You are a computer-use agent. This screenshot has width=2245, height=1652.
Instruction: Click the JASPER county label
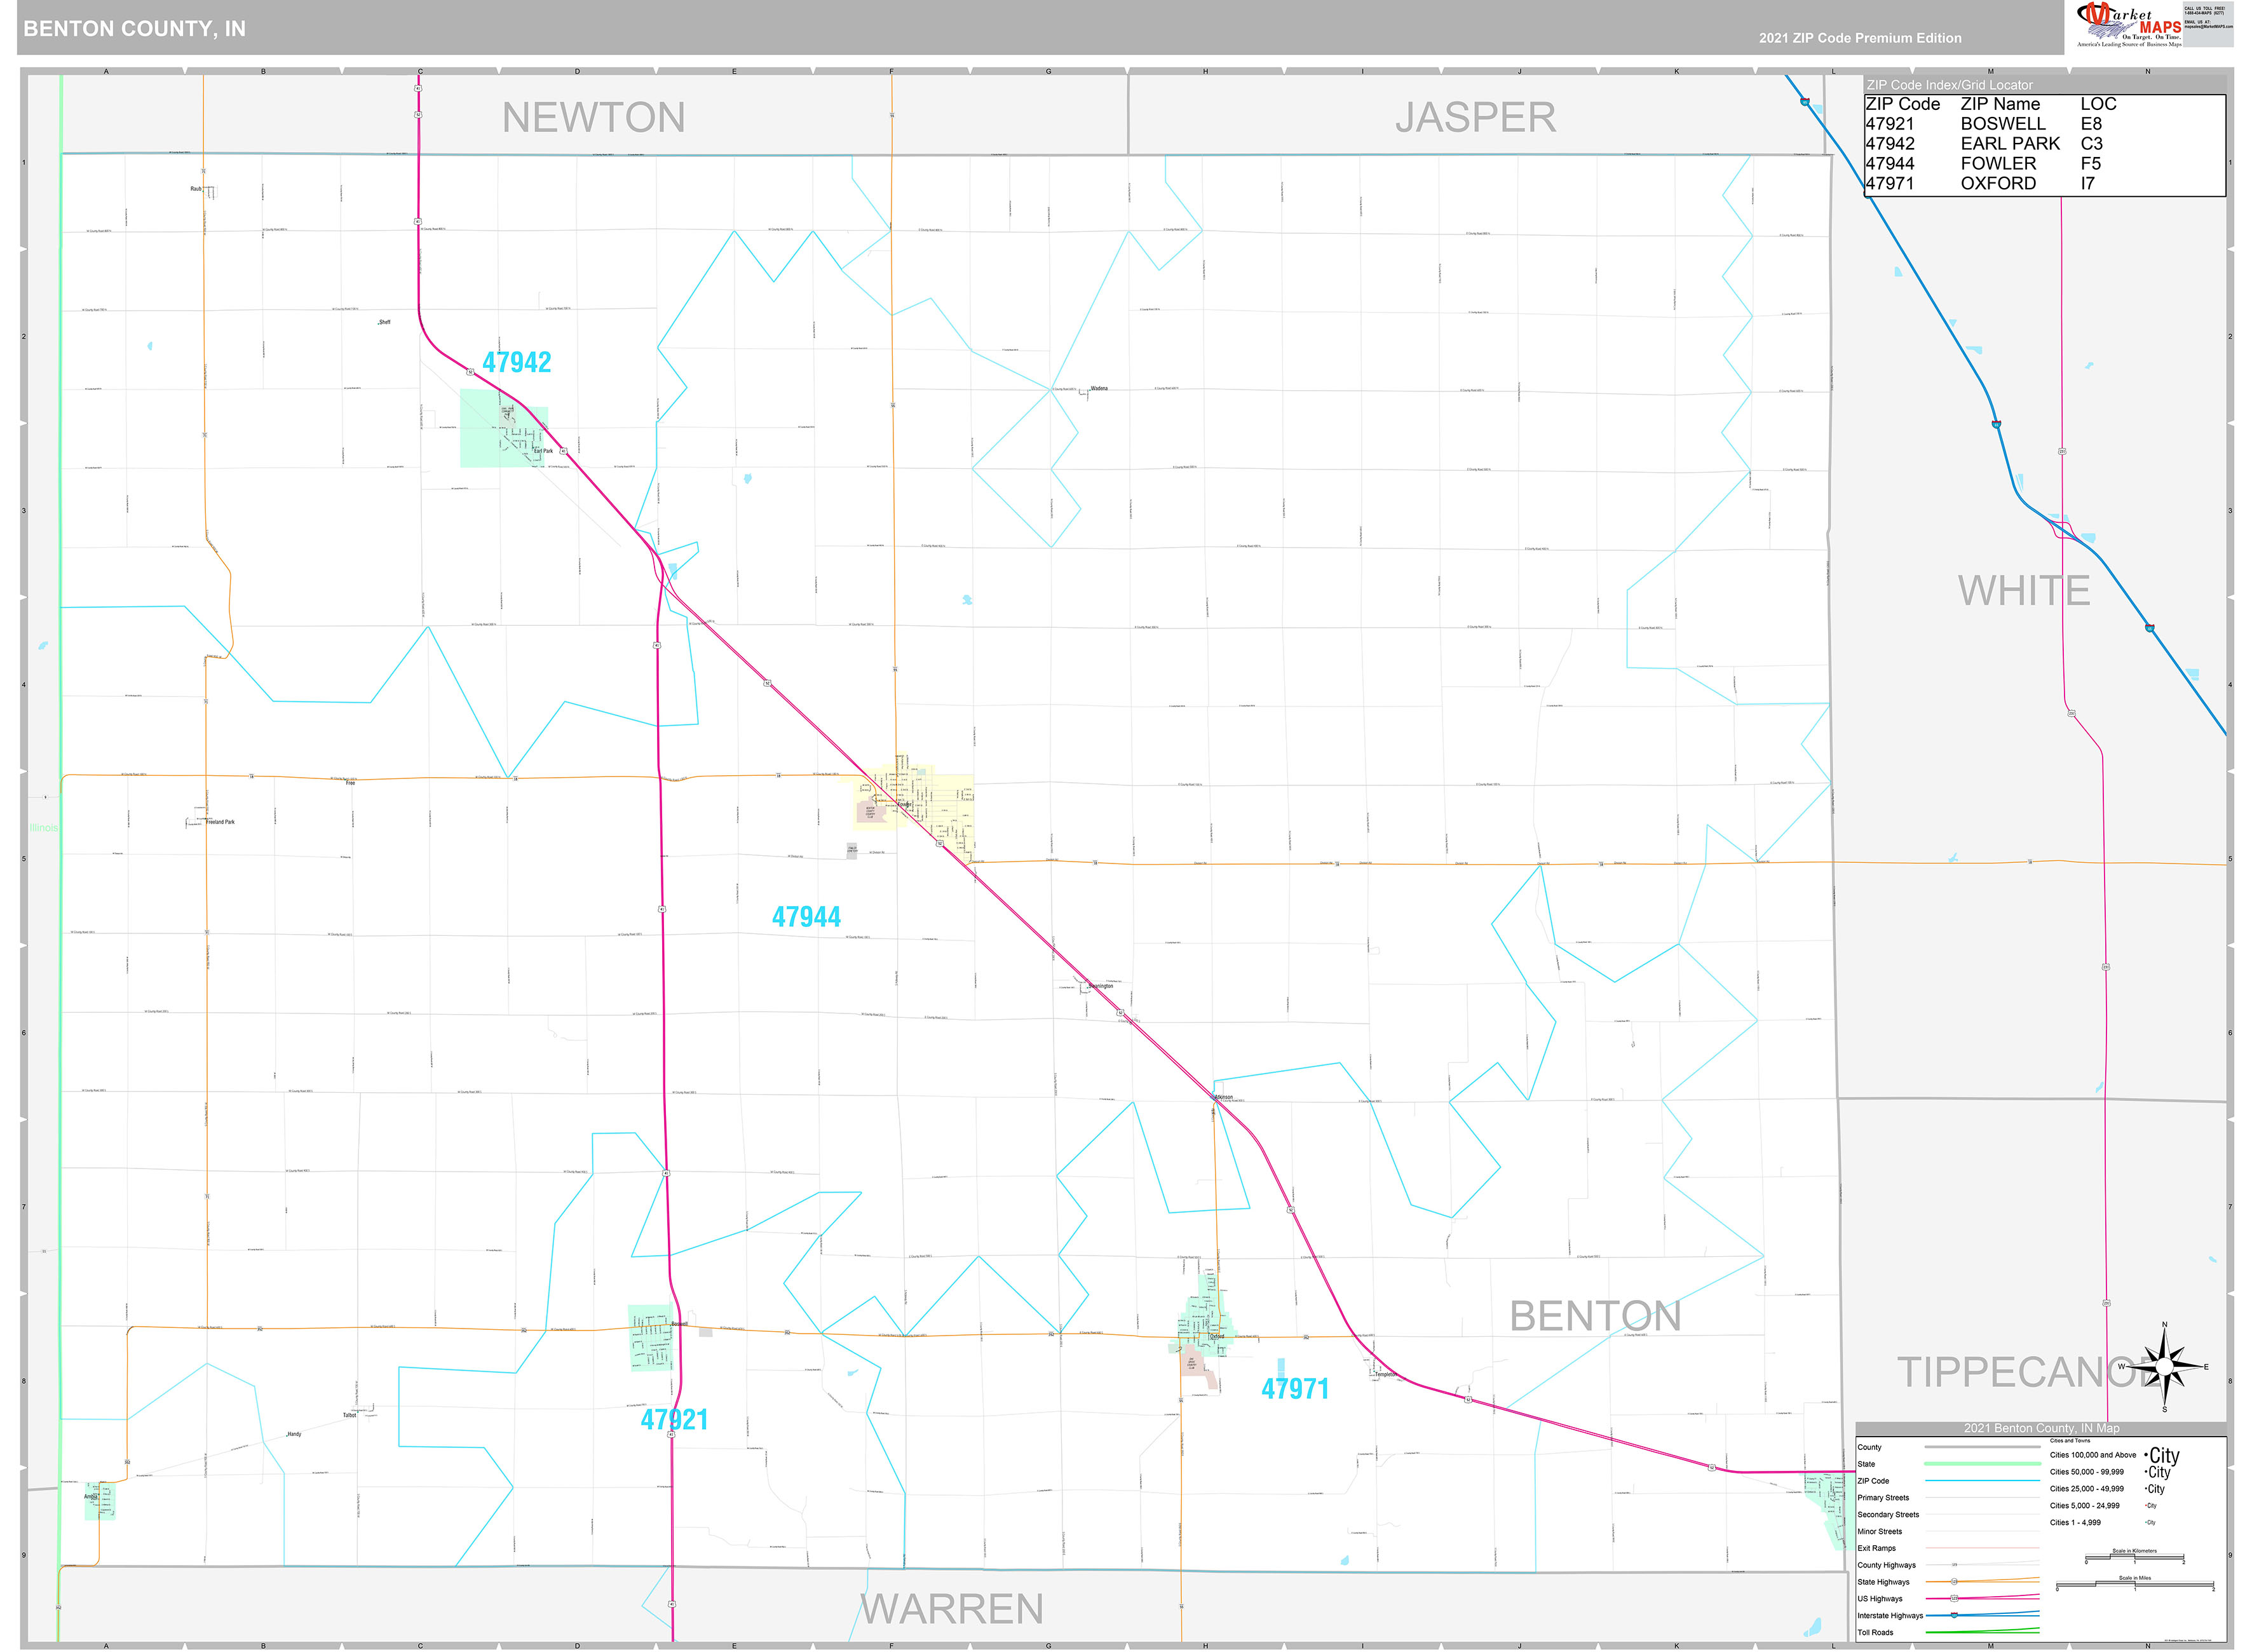[1475, 118]
